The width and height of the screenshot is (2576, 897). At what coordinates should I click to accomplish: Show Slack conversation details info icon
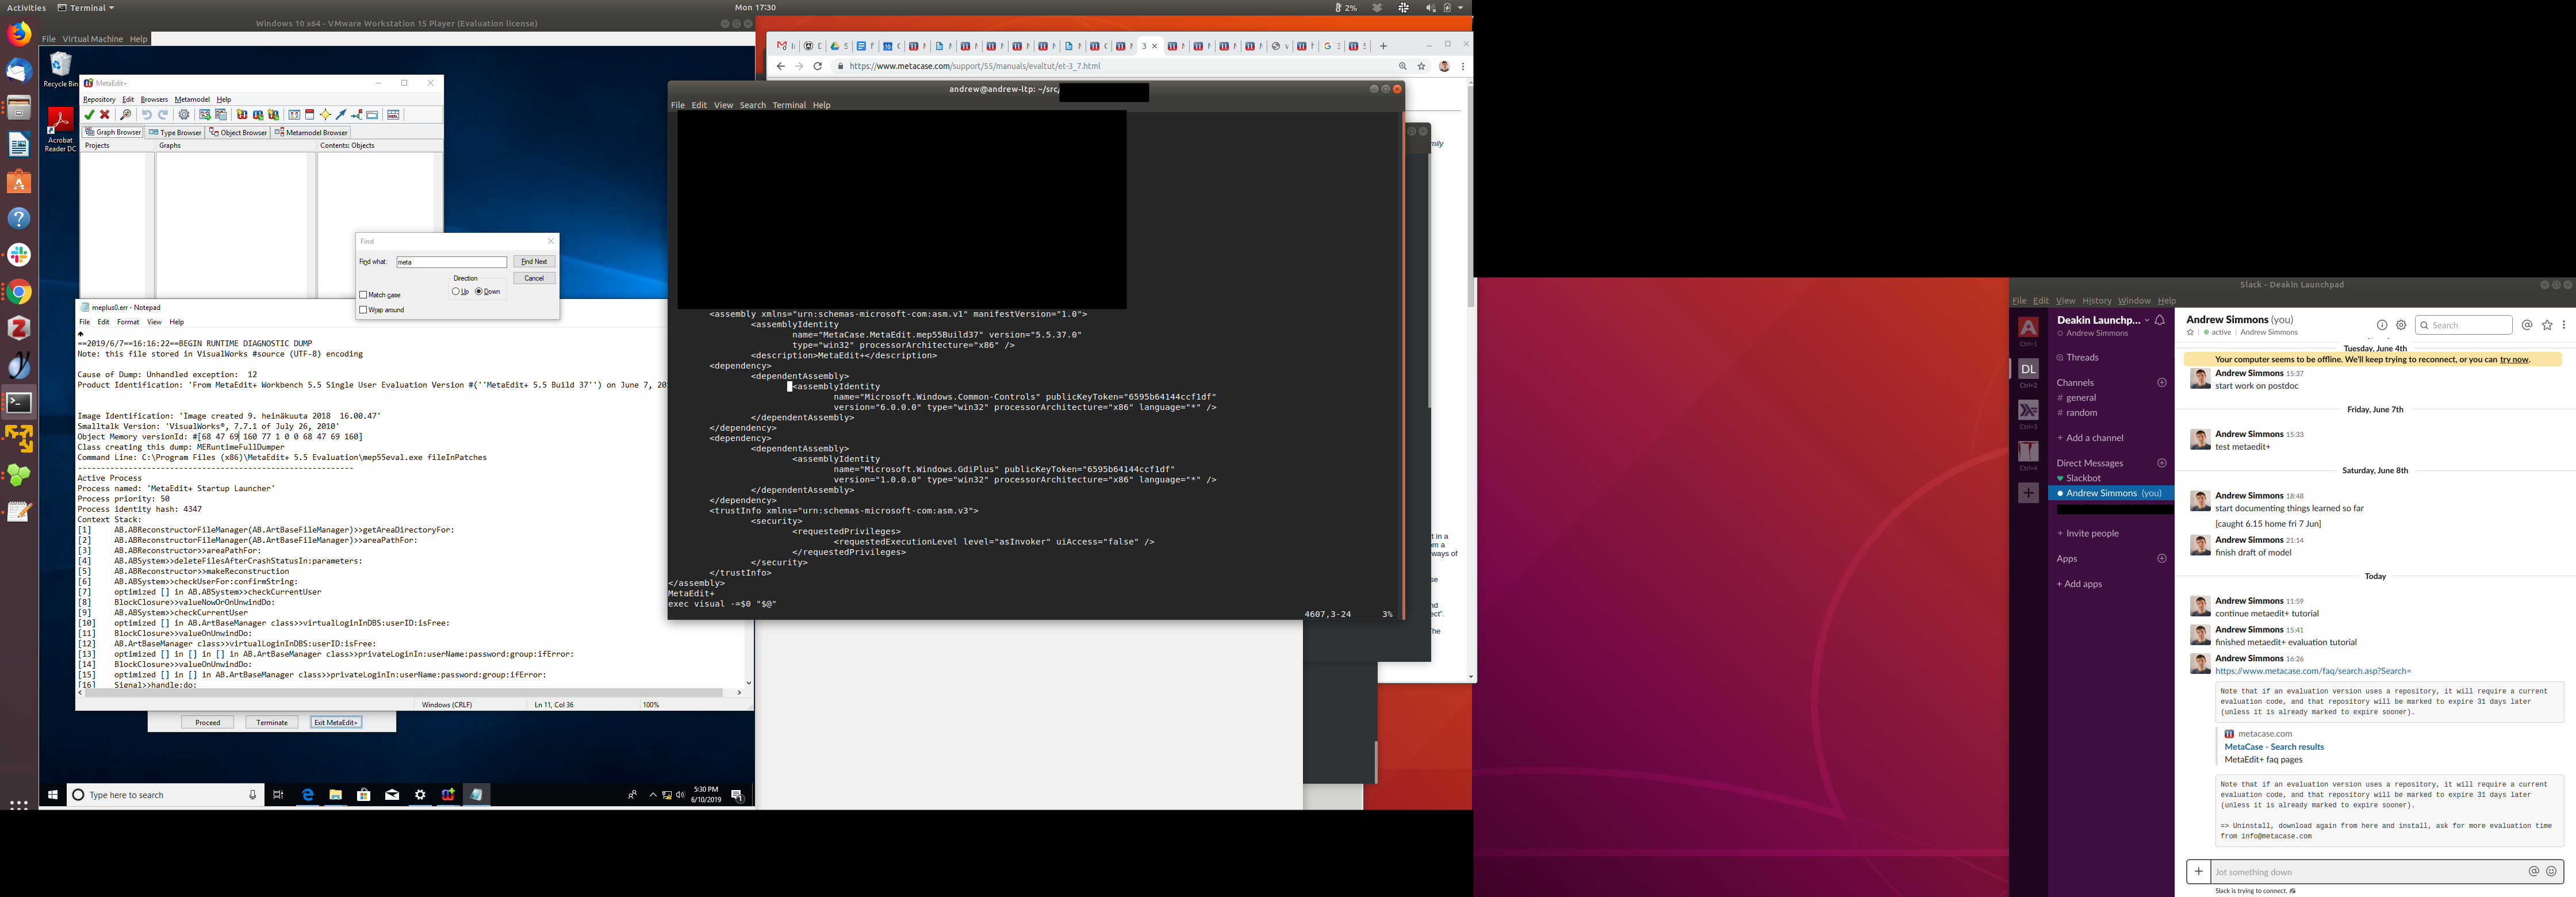pyautogui.click(x=2382, y=325)
